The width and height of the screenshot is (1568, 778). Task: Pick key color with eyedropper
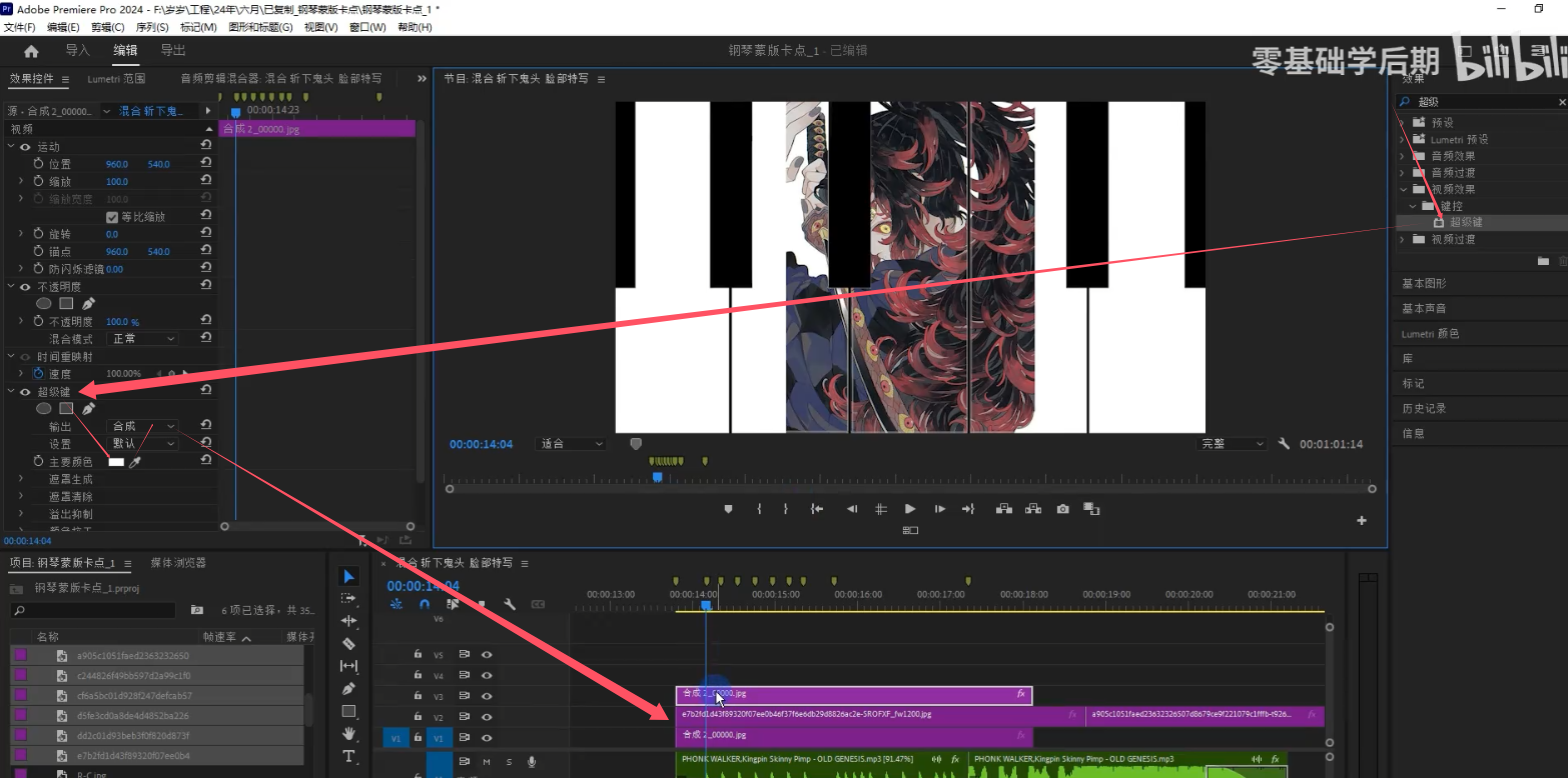pos(135,462)
